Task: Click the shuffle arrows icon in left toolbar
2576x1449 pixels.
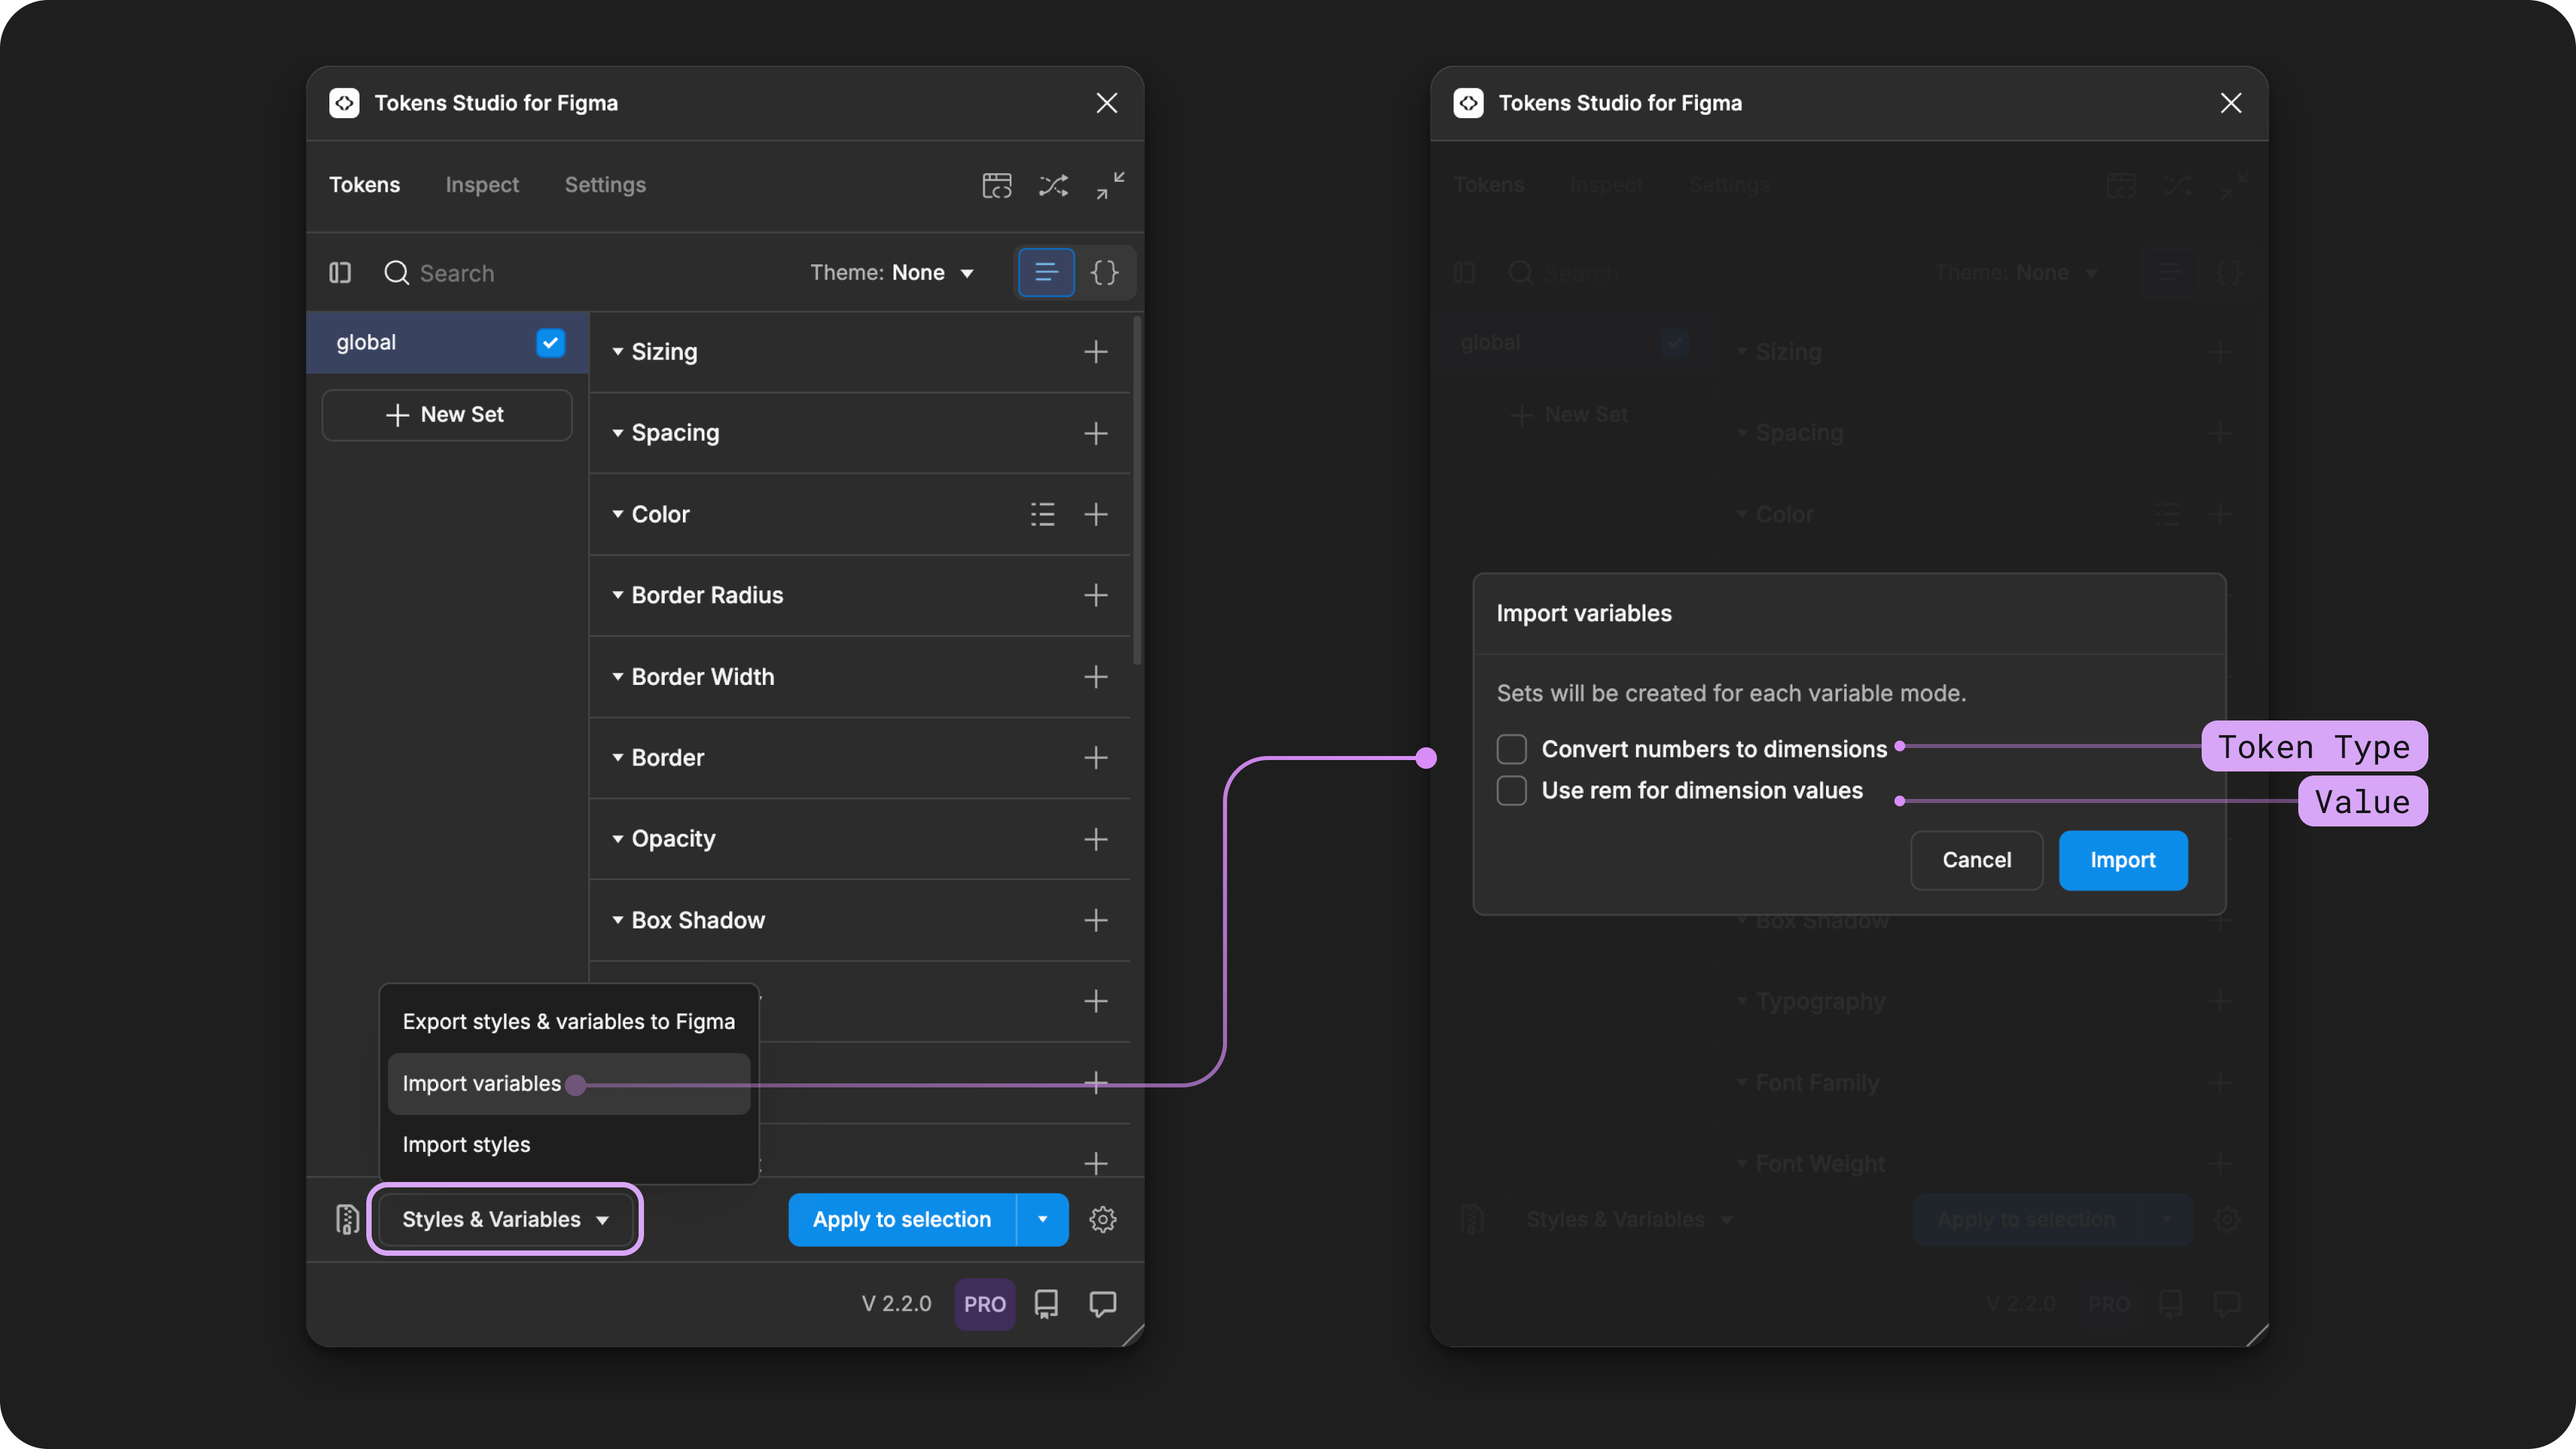Action: (x=1053, y=185)
